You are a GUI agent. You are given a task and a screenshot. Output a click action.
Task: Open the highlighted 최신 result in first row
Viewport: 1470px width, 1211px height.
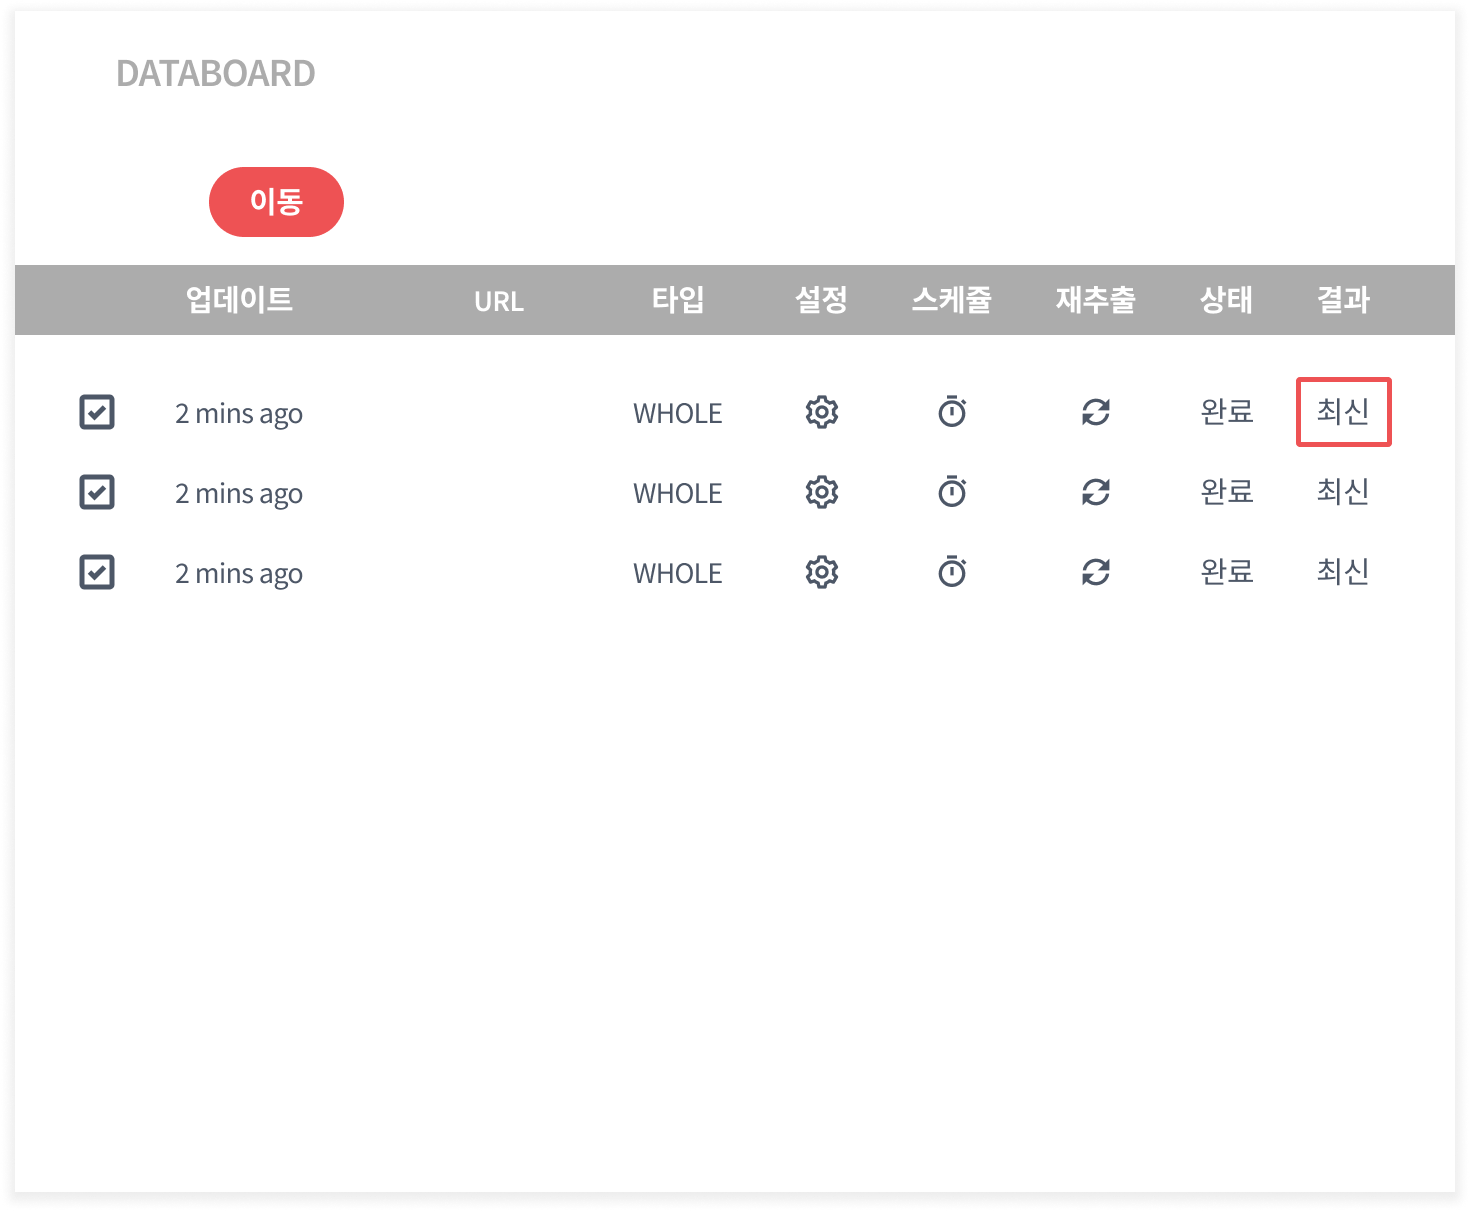pos(1343,412)
